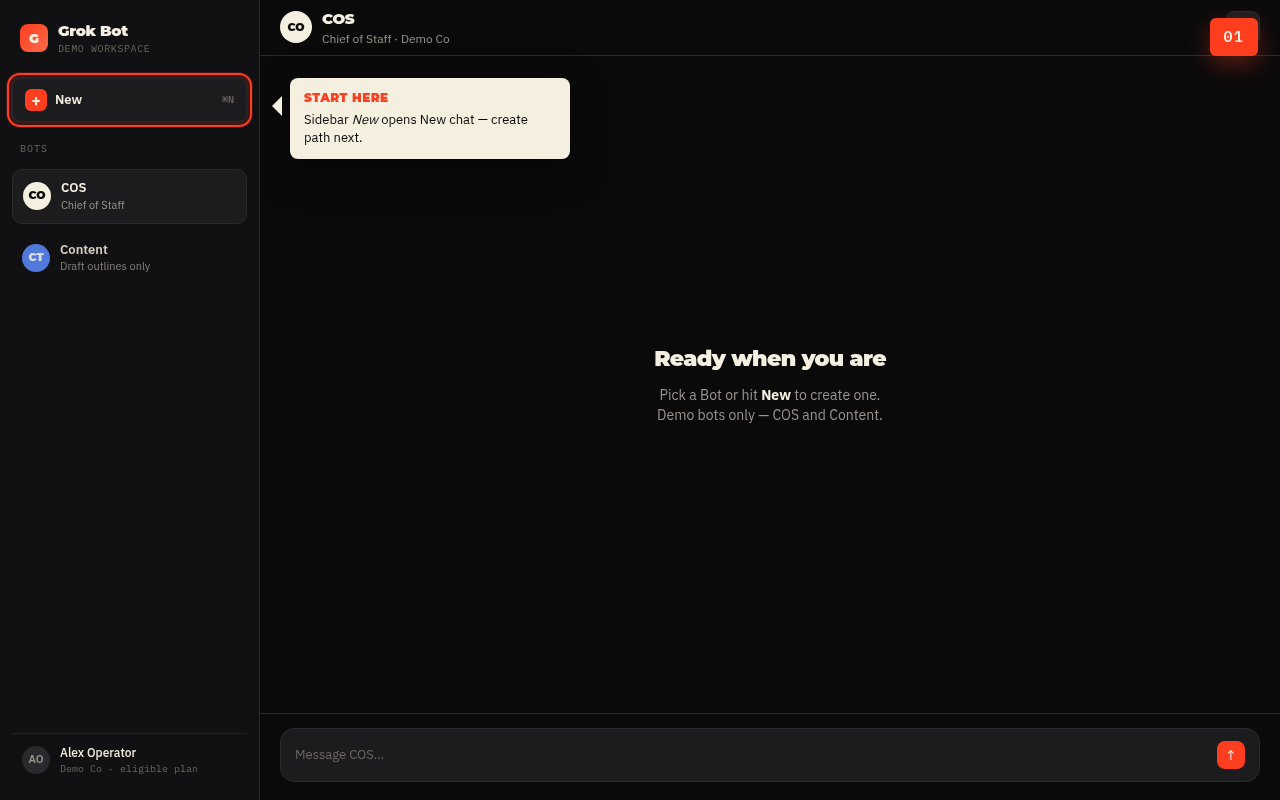
Task: Click the blue CT avatar for Content bot
Action: pyautogui.click(x=36, y=258)
